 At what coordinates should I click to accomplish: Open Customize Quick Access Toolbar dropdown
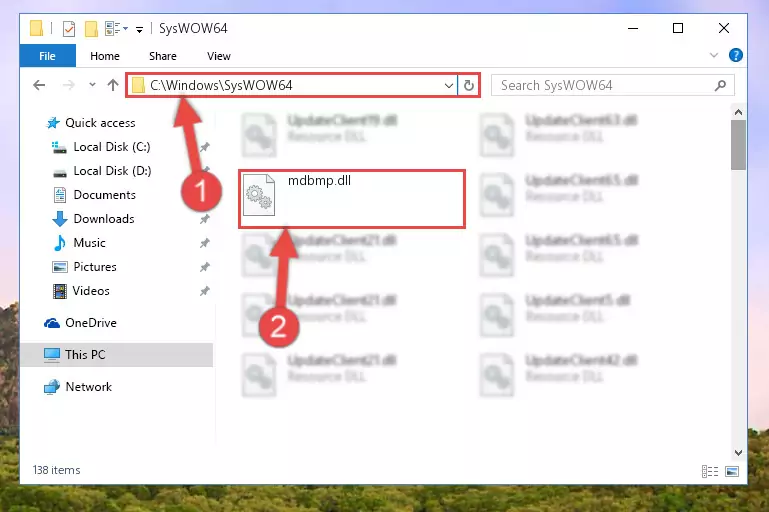pyautogui.click(x=140, y=30)
